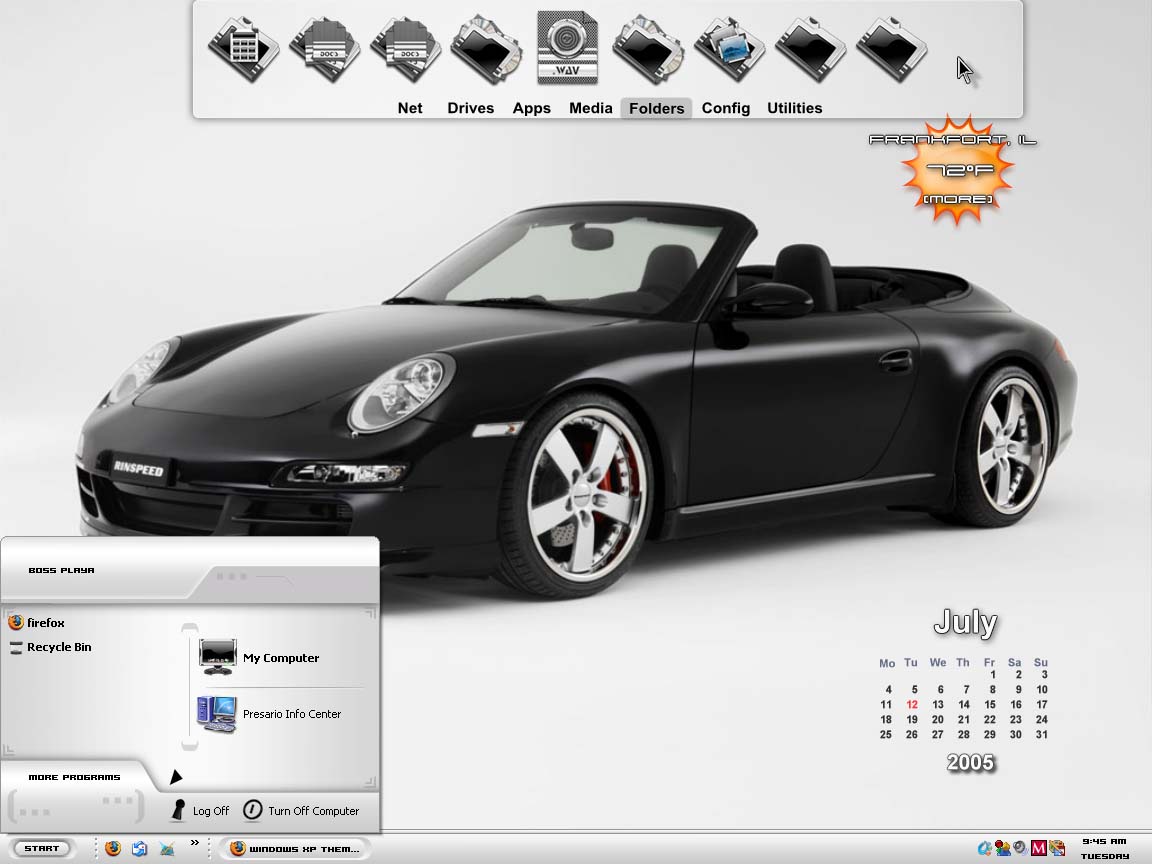Click the Start button on the taskbar
Viewport: 1152px width, 864px height.
[x=42, y=849]
